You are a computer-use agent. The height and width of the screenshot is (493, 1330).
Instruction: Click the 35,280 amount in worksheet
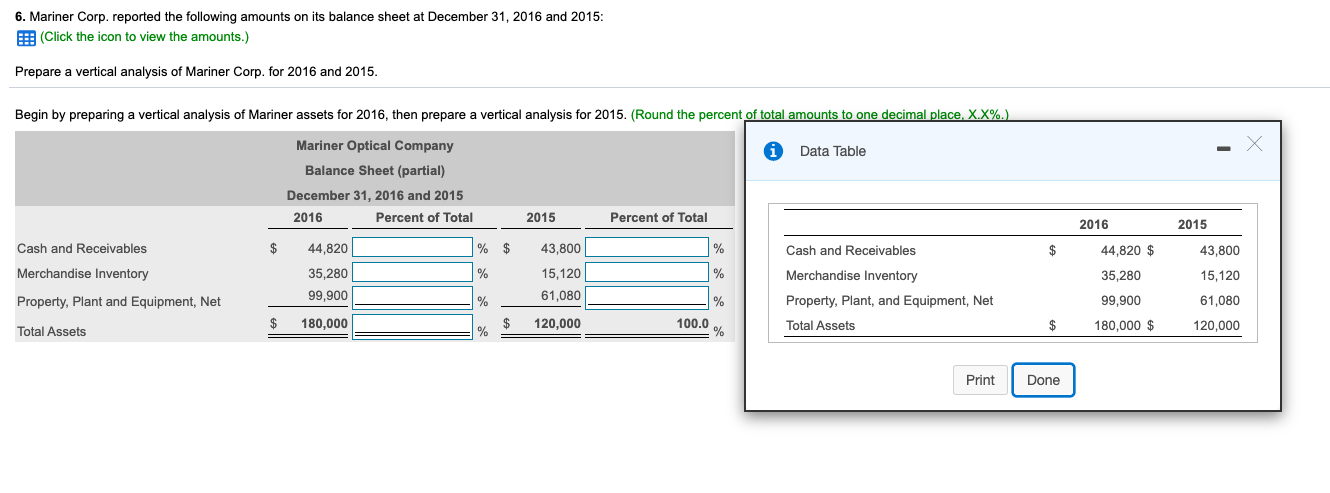tap(328, 273)
